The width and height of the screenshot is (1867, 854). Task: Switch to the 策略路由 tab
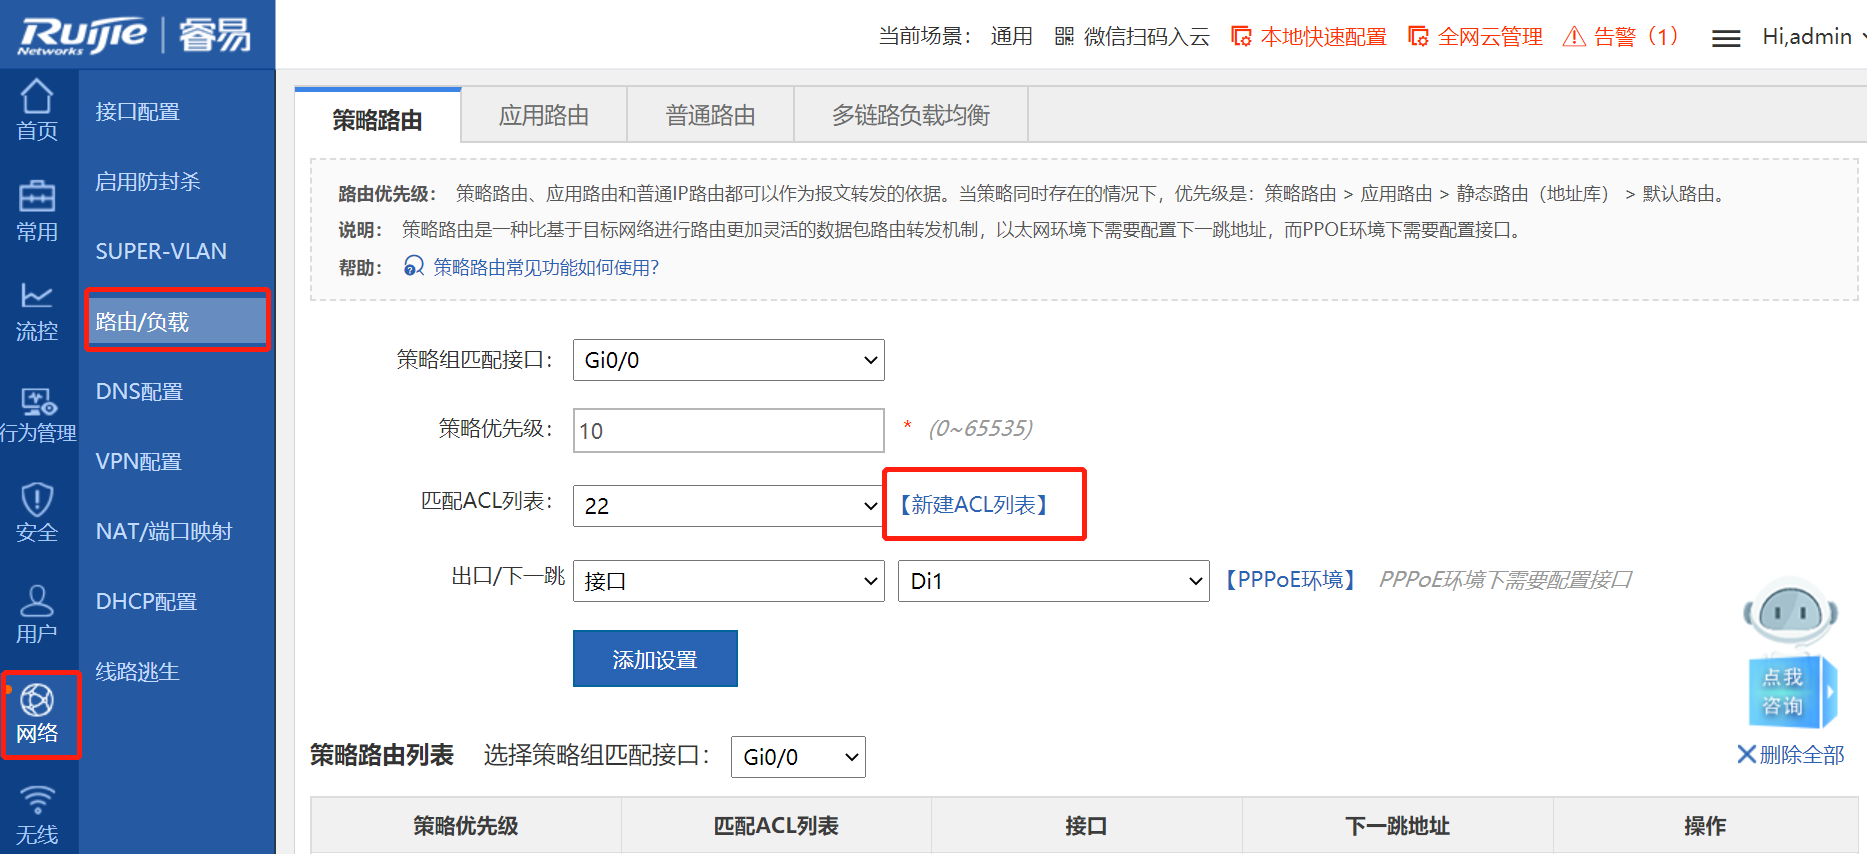(378, 119)
